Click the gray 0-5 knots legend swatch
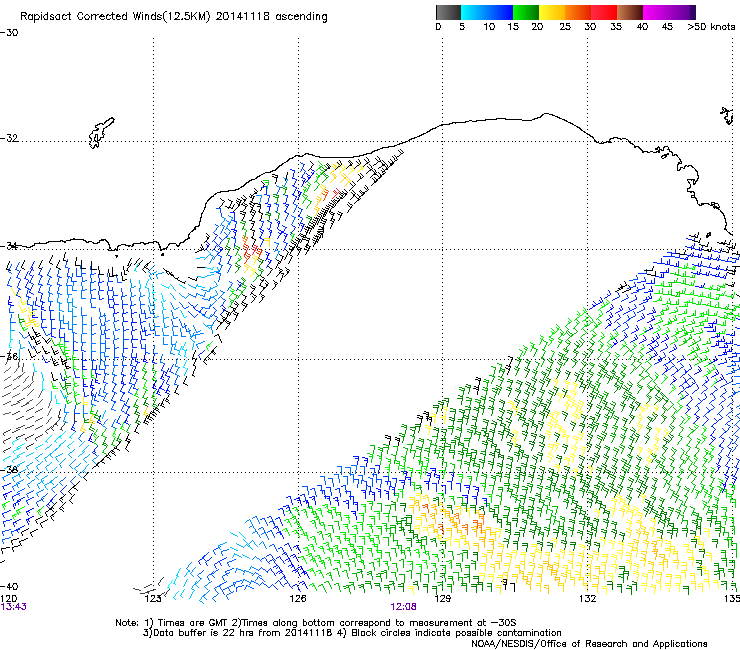Image resolution: width=740 pixels, height=650 pixels. click(x=448, y=12)
